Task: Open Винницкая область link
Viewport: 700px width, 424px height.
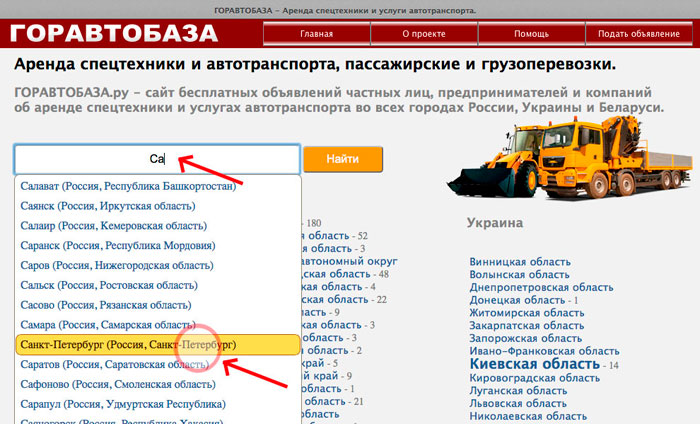Action: point(520,262)
